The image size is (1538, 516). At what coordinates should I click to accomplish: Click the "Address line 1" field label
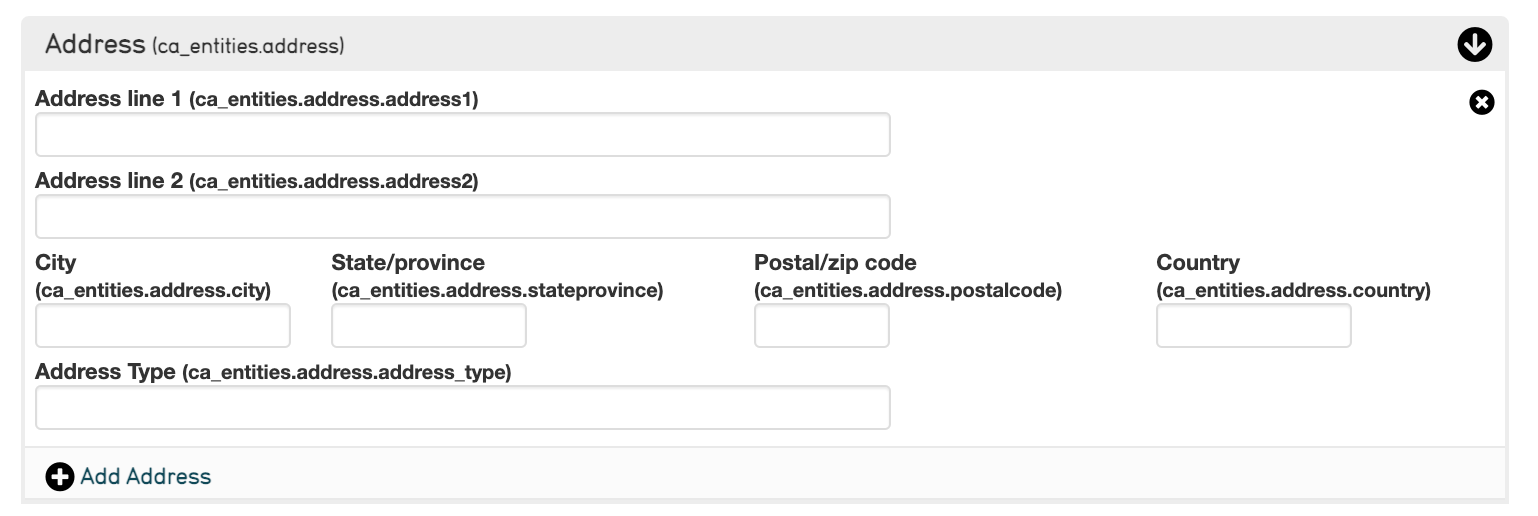click(110, 99)
